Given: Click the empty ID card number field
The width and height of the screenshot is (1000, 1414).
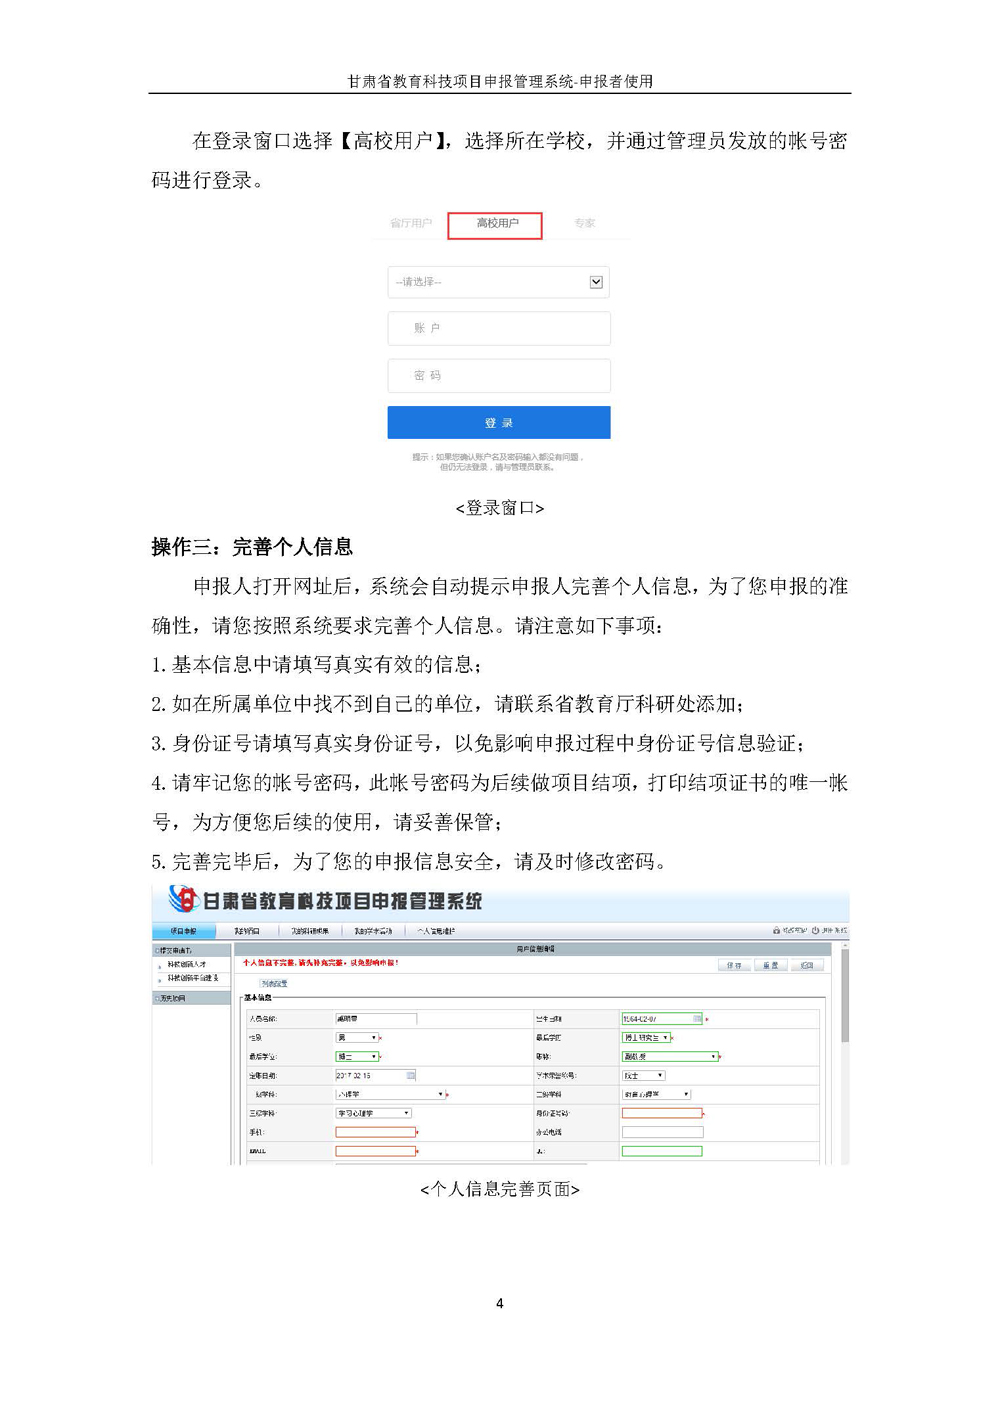Looking at the screenshot, I should [662, 1113].
